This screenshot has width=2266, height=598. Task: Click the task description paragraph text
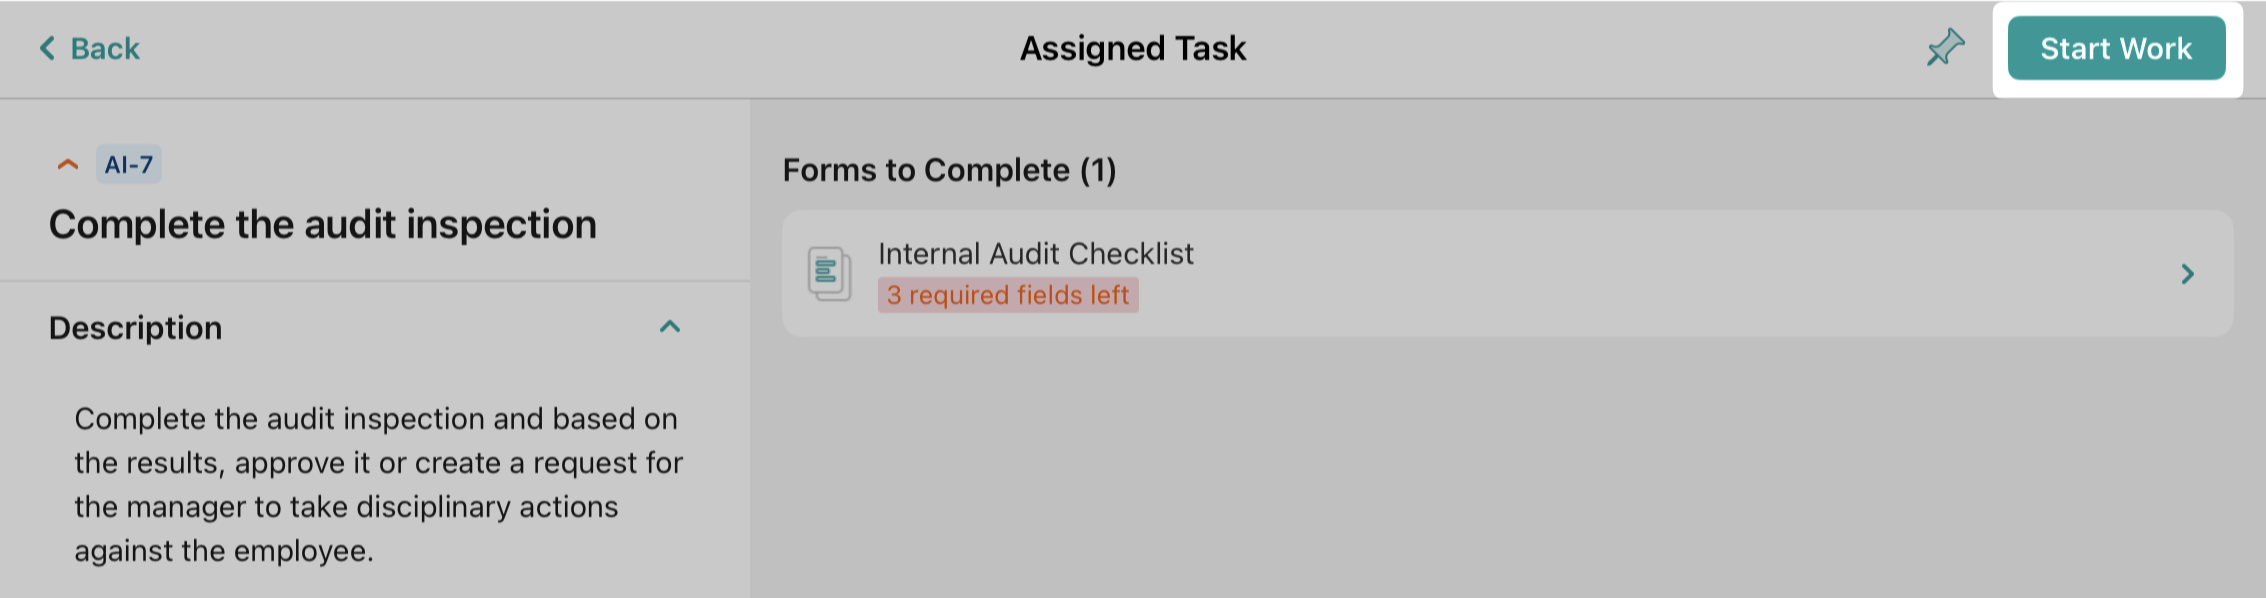pyautogui.click(x=378, y=484)
